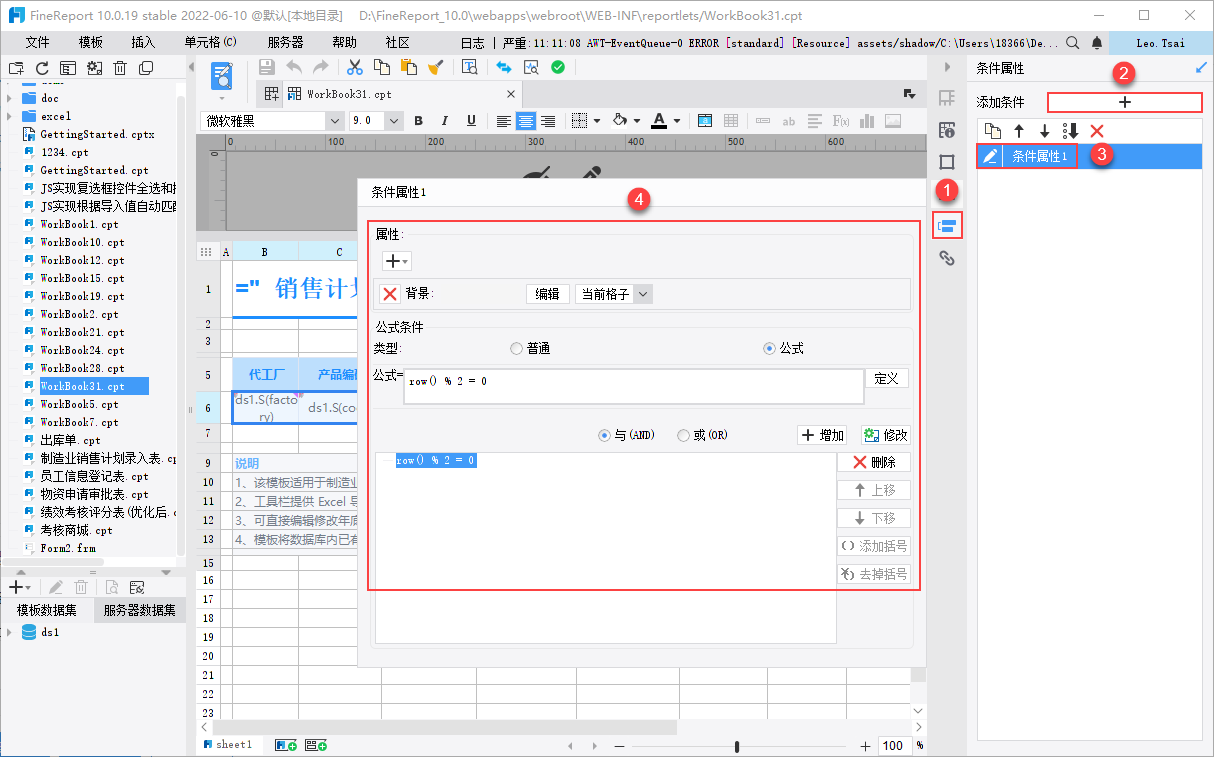The image size is (1214, 757).
Task: Click the 修改 condition button
Action: (885, 435)
